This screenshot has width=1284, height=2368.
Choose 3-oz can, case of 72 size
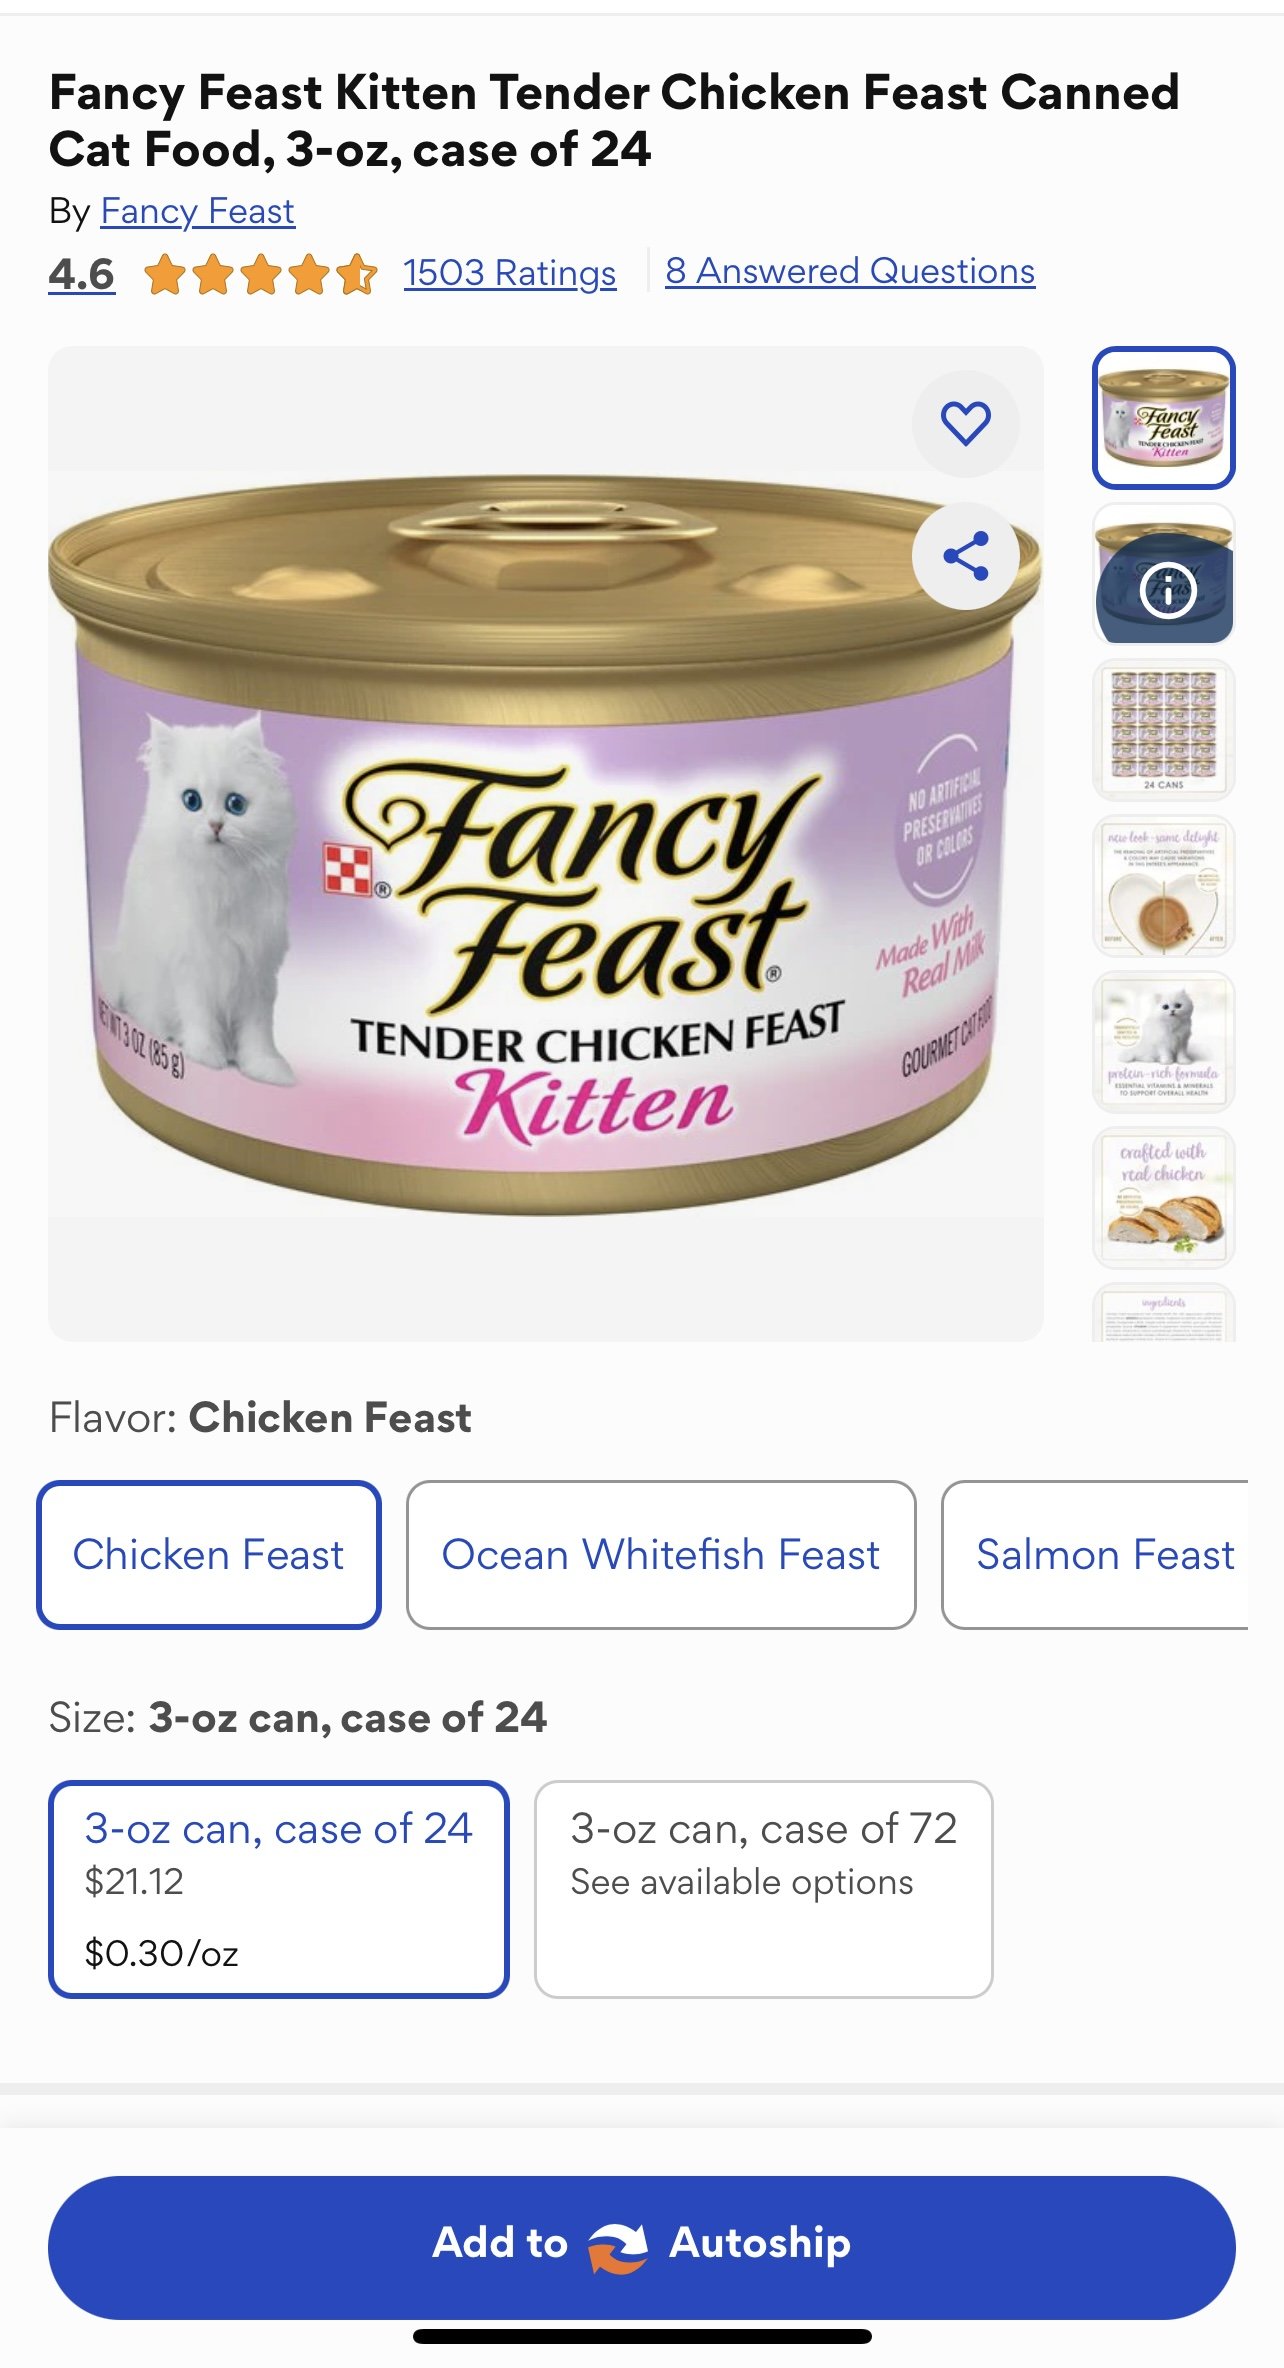(x=764, y=1889)
